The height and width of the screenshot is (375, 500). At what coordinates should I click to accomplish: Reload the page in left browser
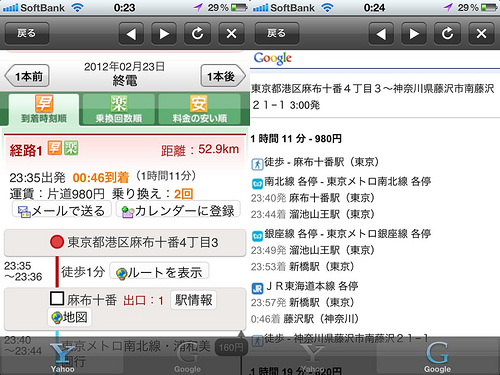pos(197,33)
